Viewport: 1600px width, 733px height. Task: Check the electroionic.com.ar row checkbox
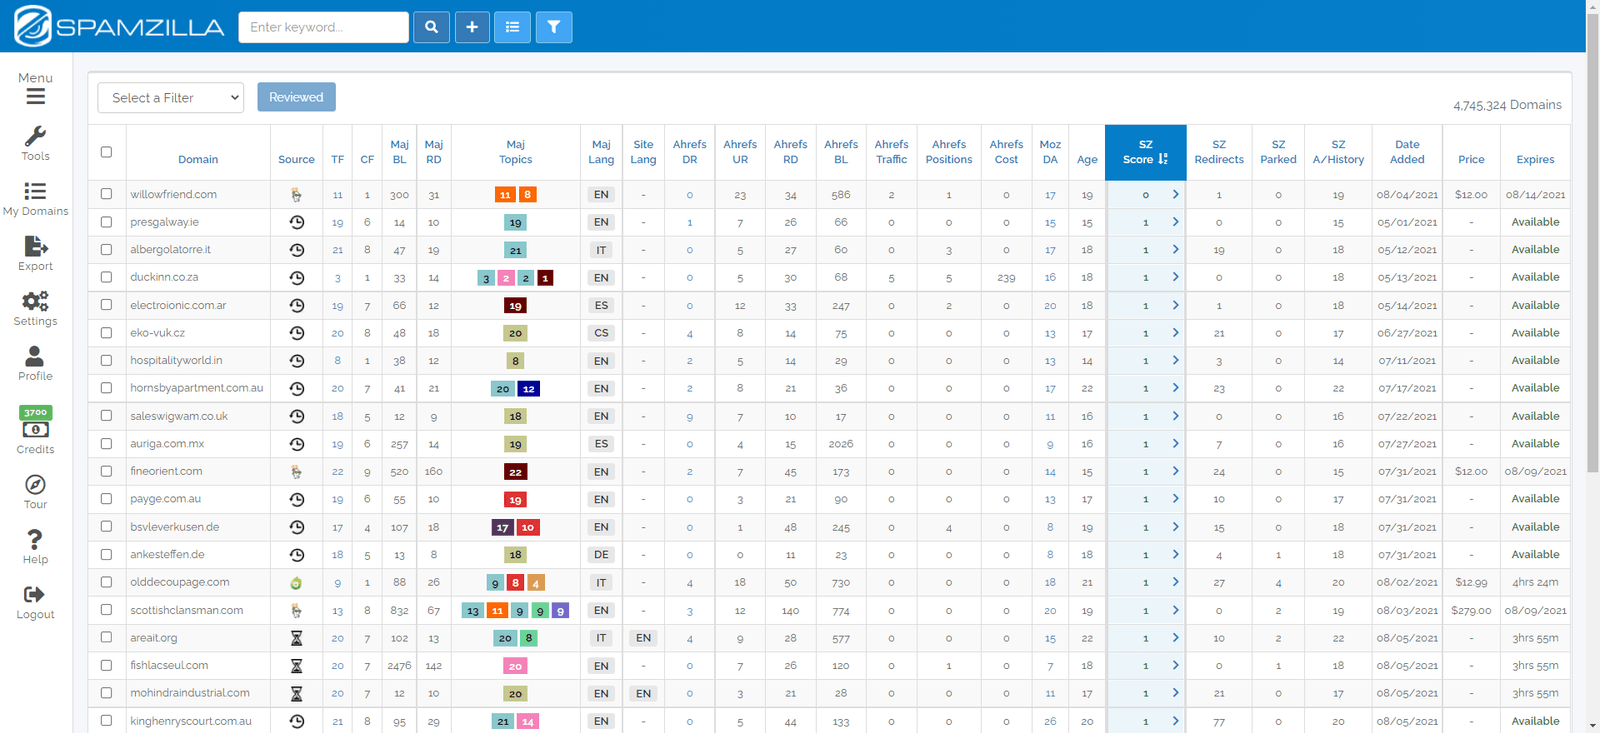point(106,305)
